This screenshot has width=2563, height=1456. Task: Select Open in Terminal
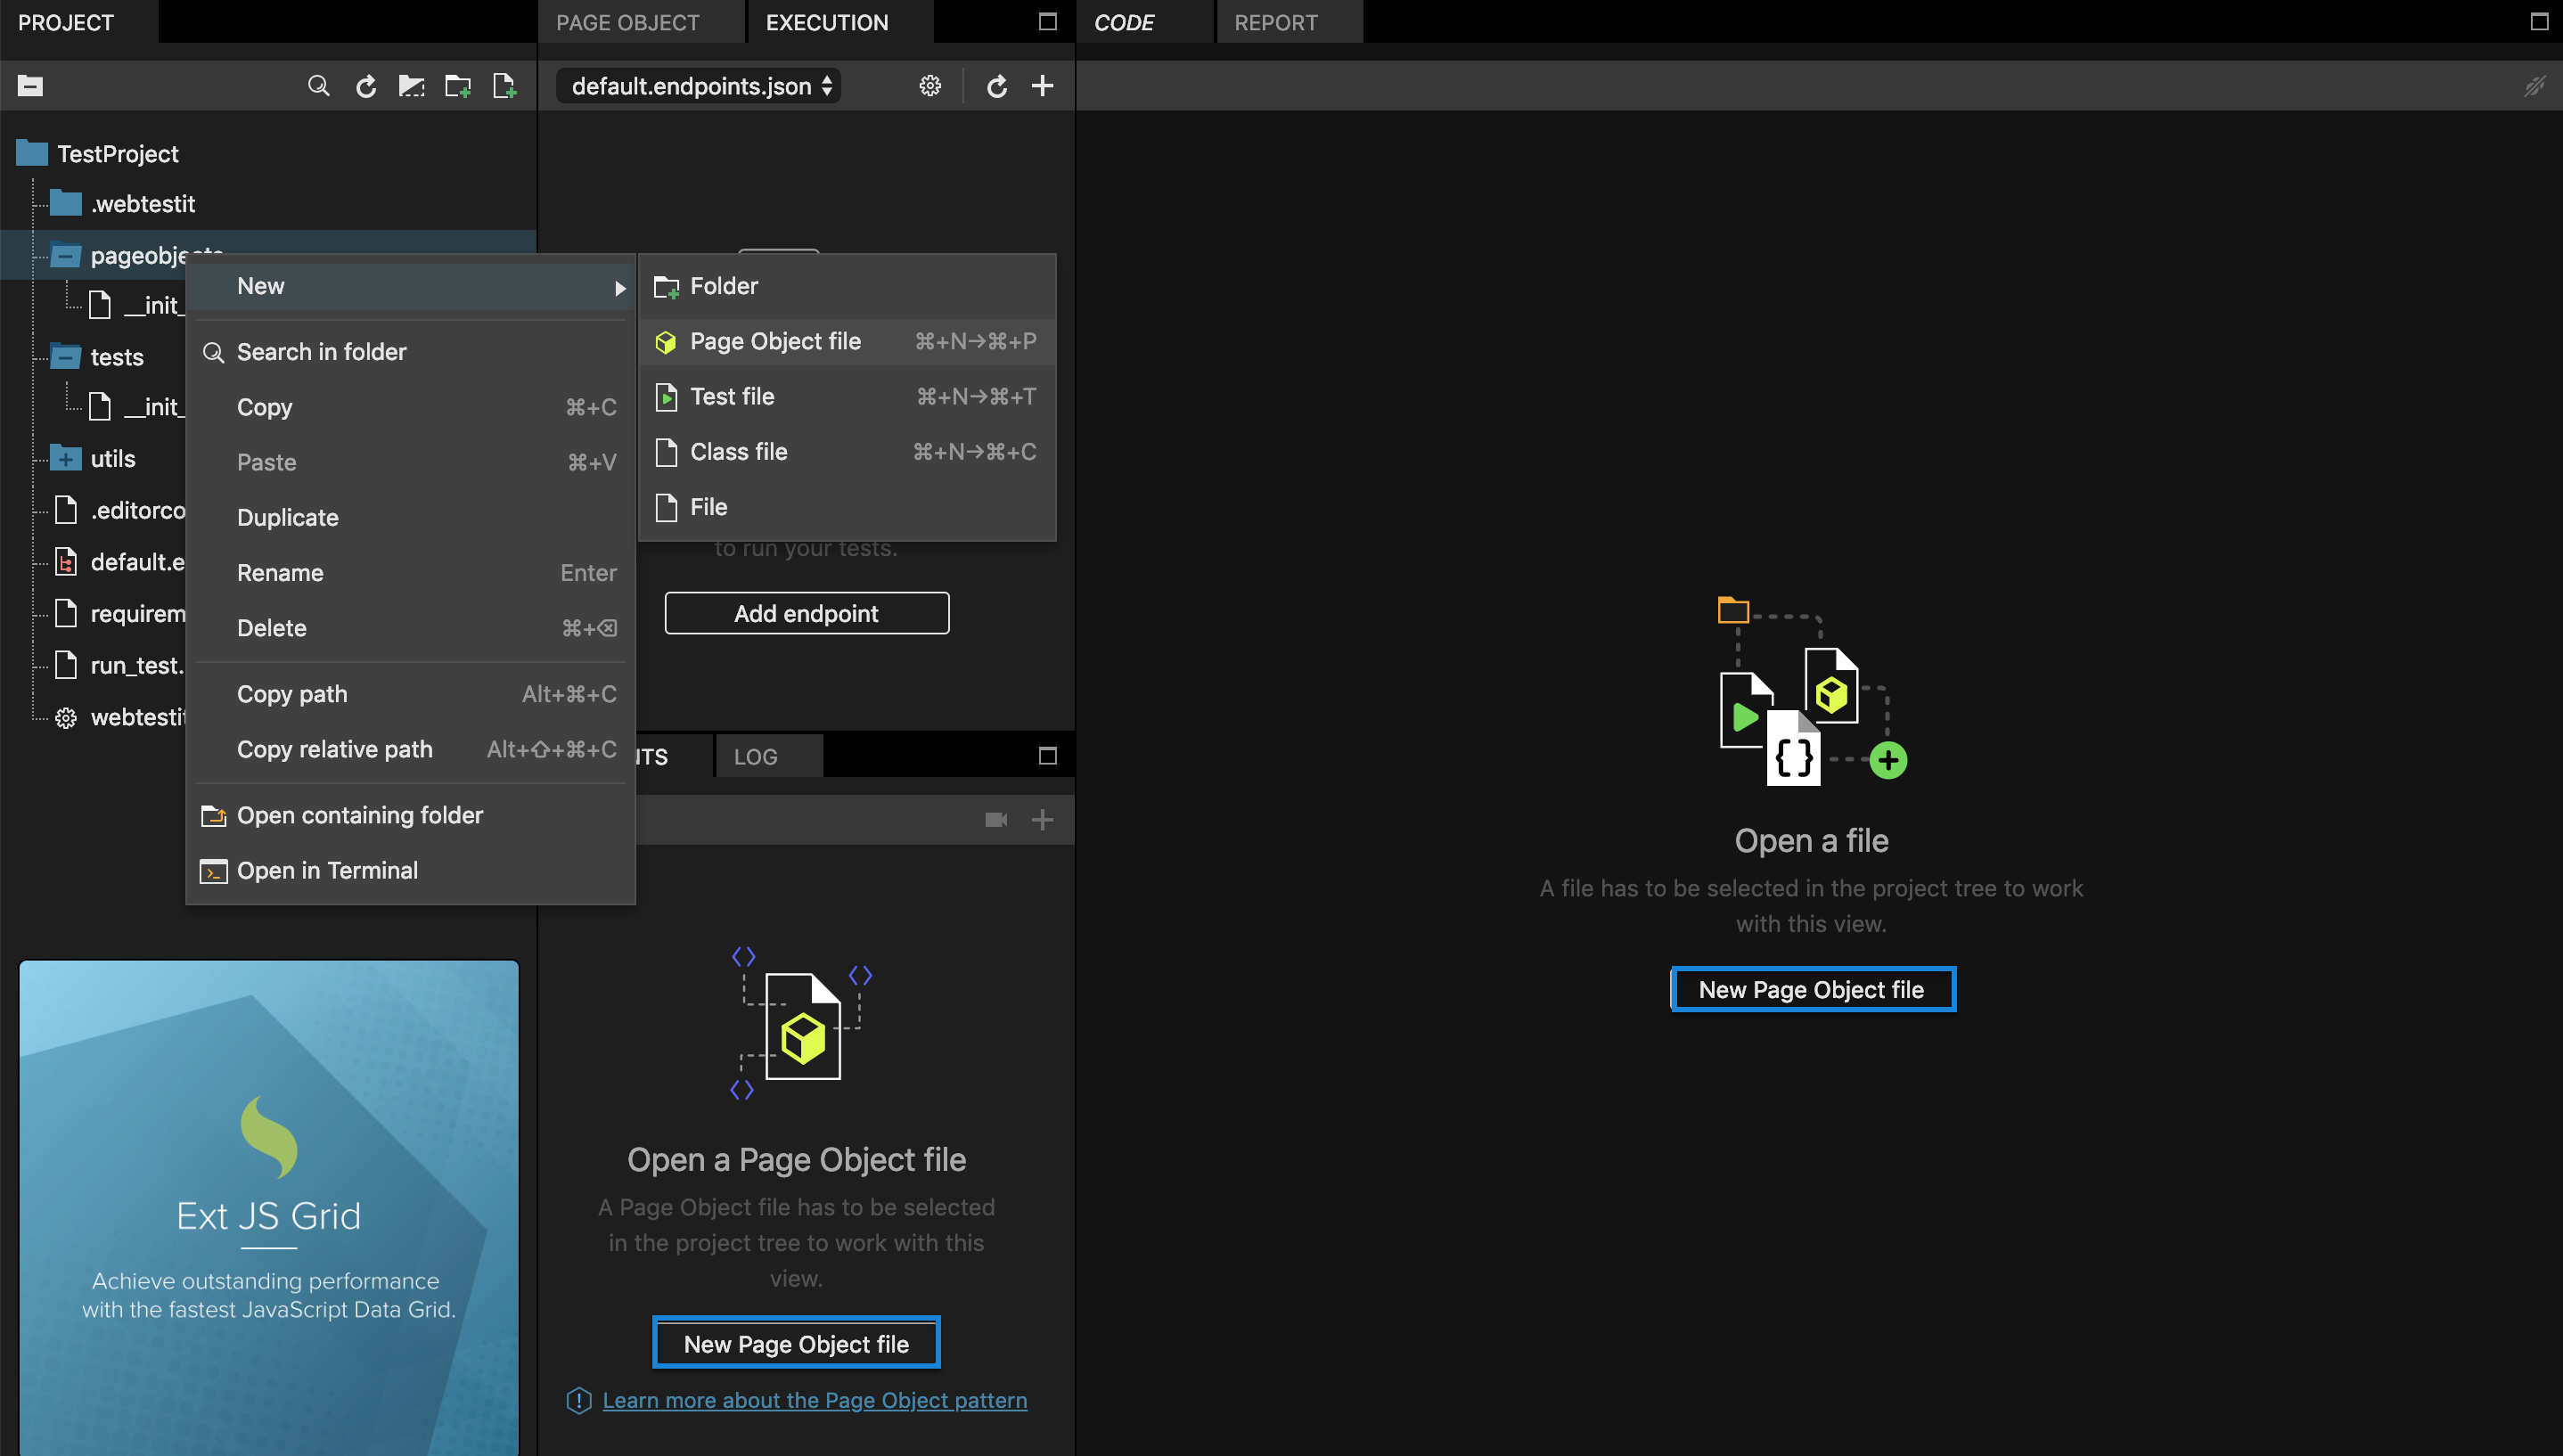pos(411,870)
